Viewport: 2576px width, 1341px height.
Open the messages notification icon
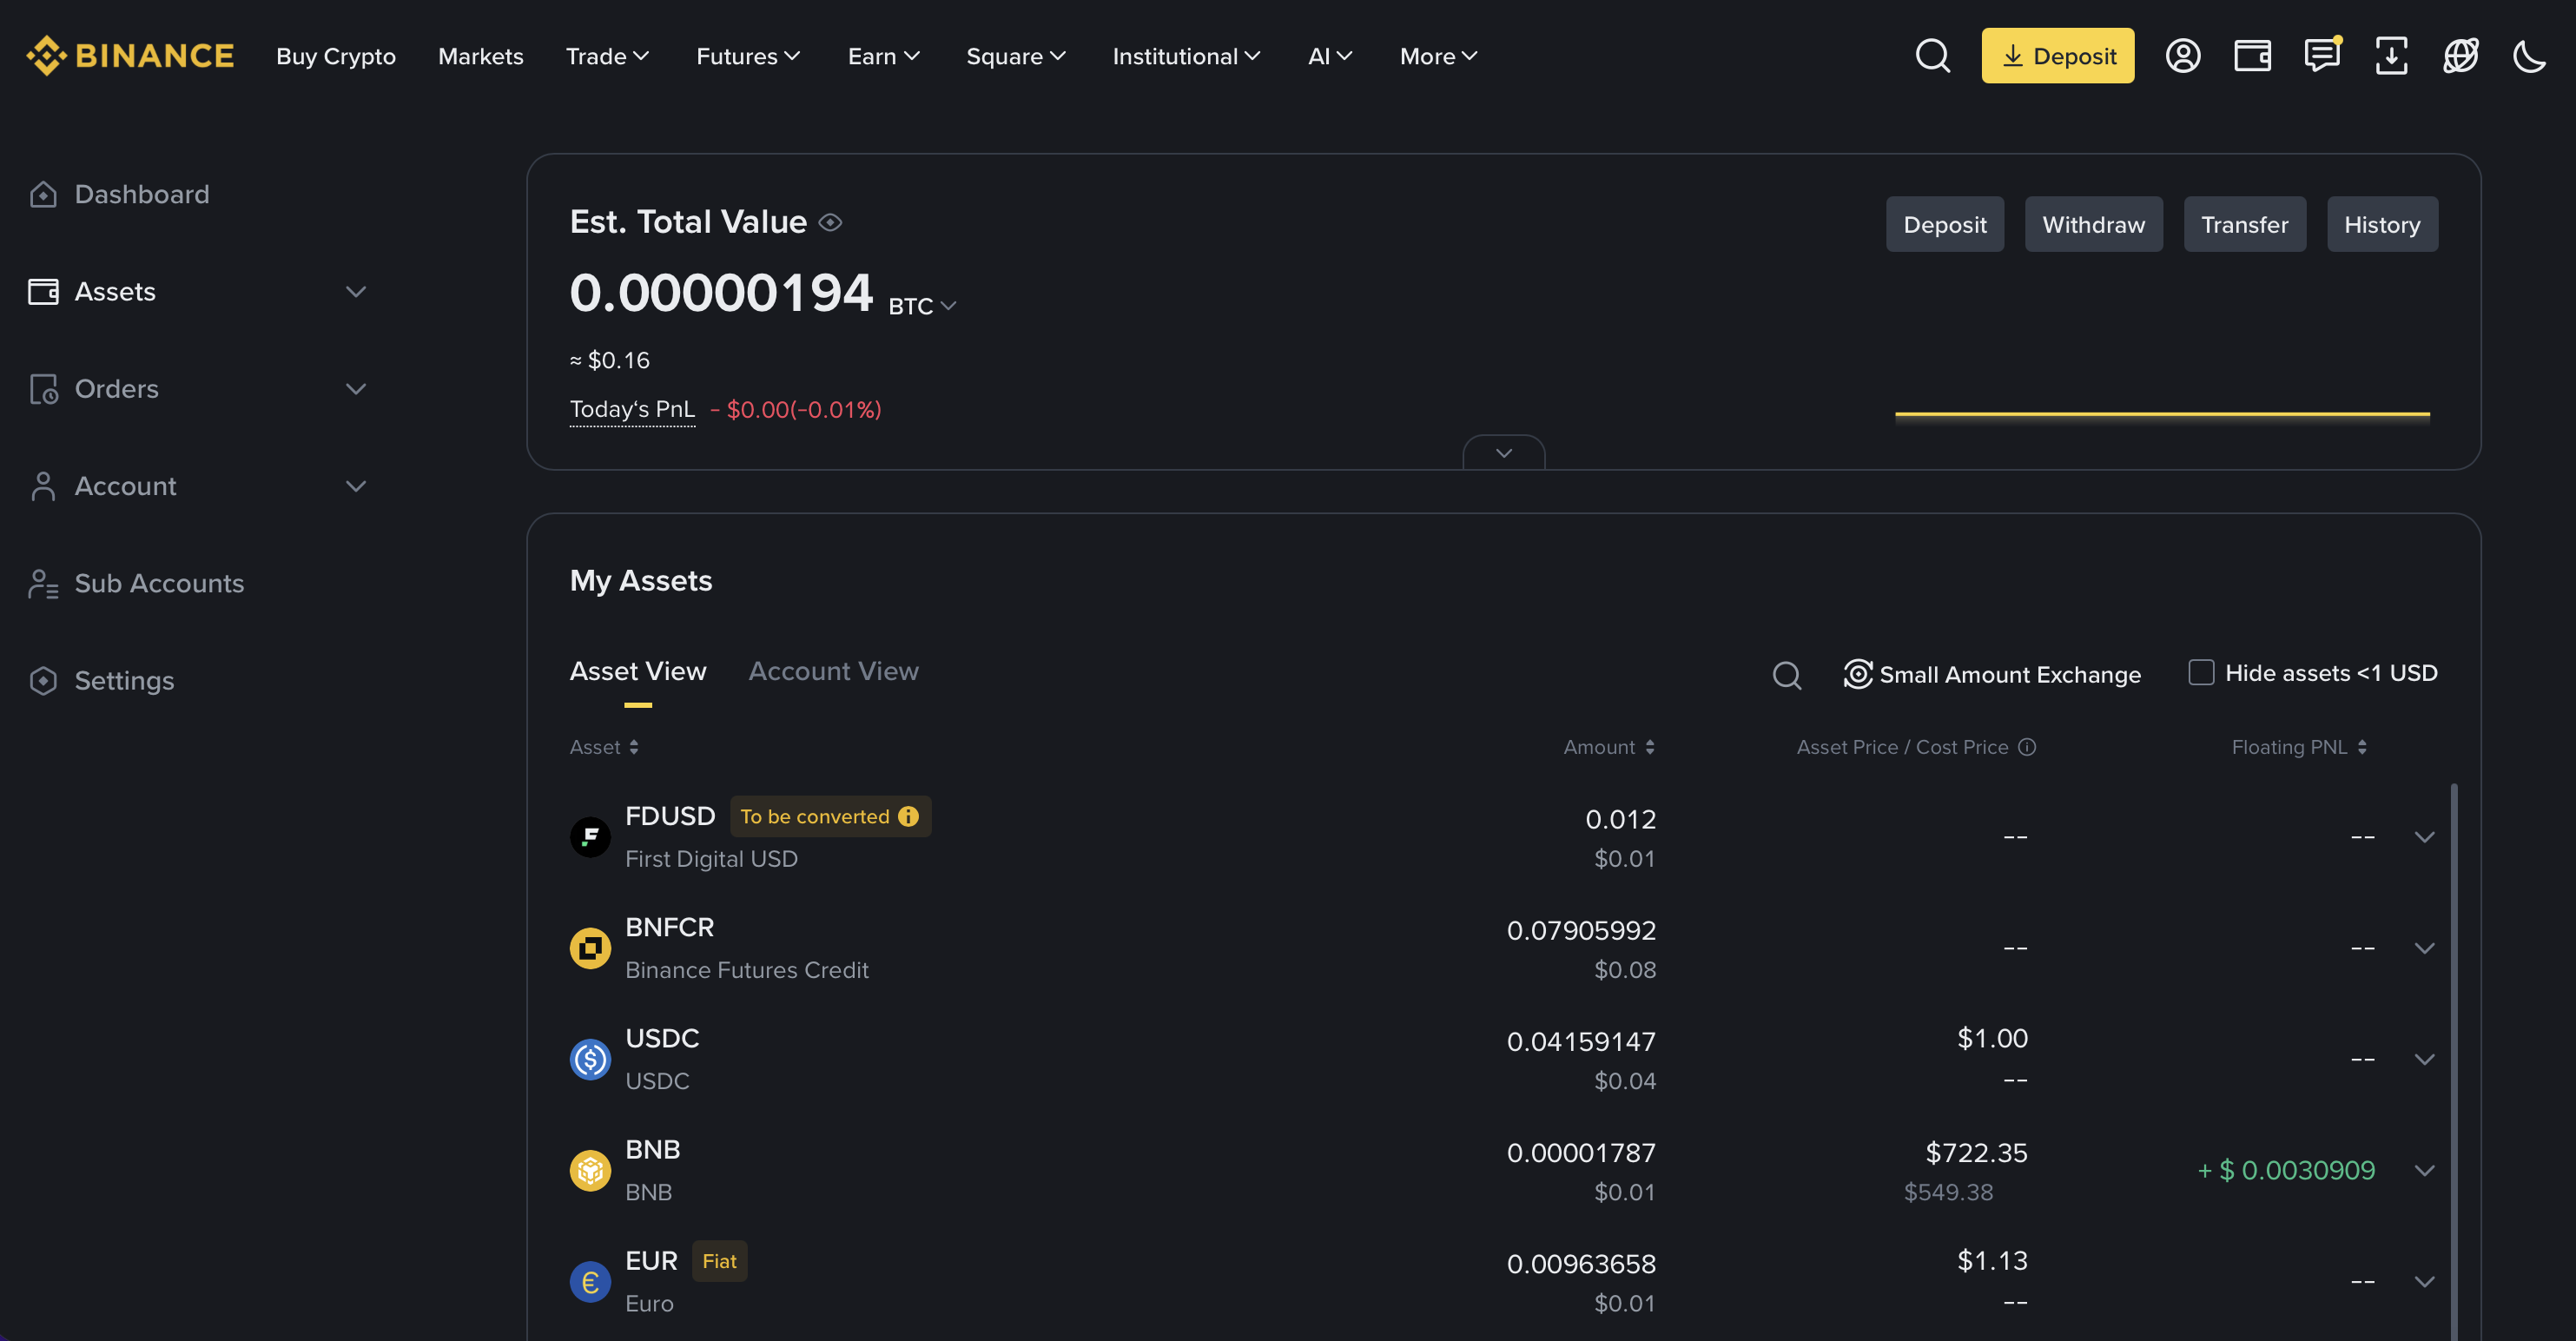[2322, 55]
